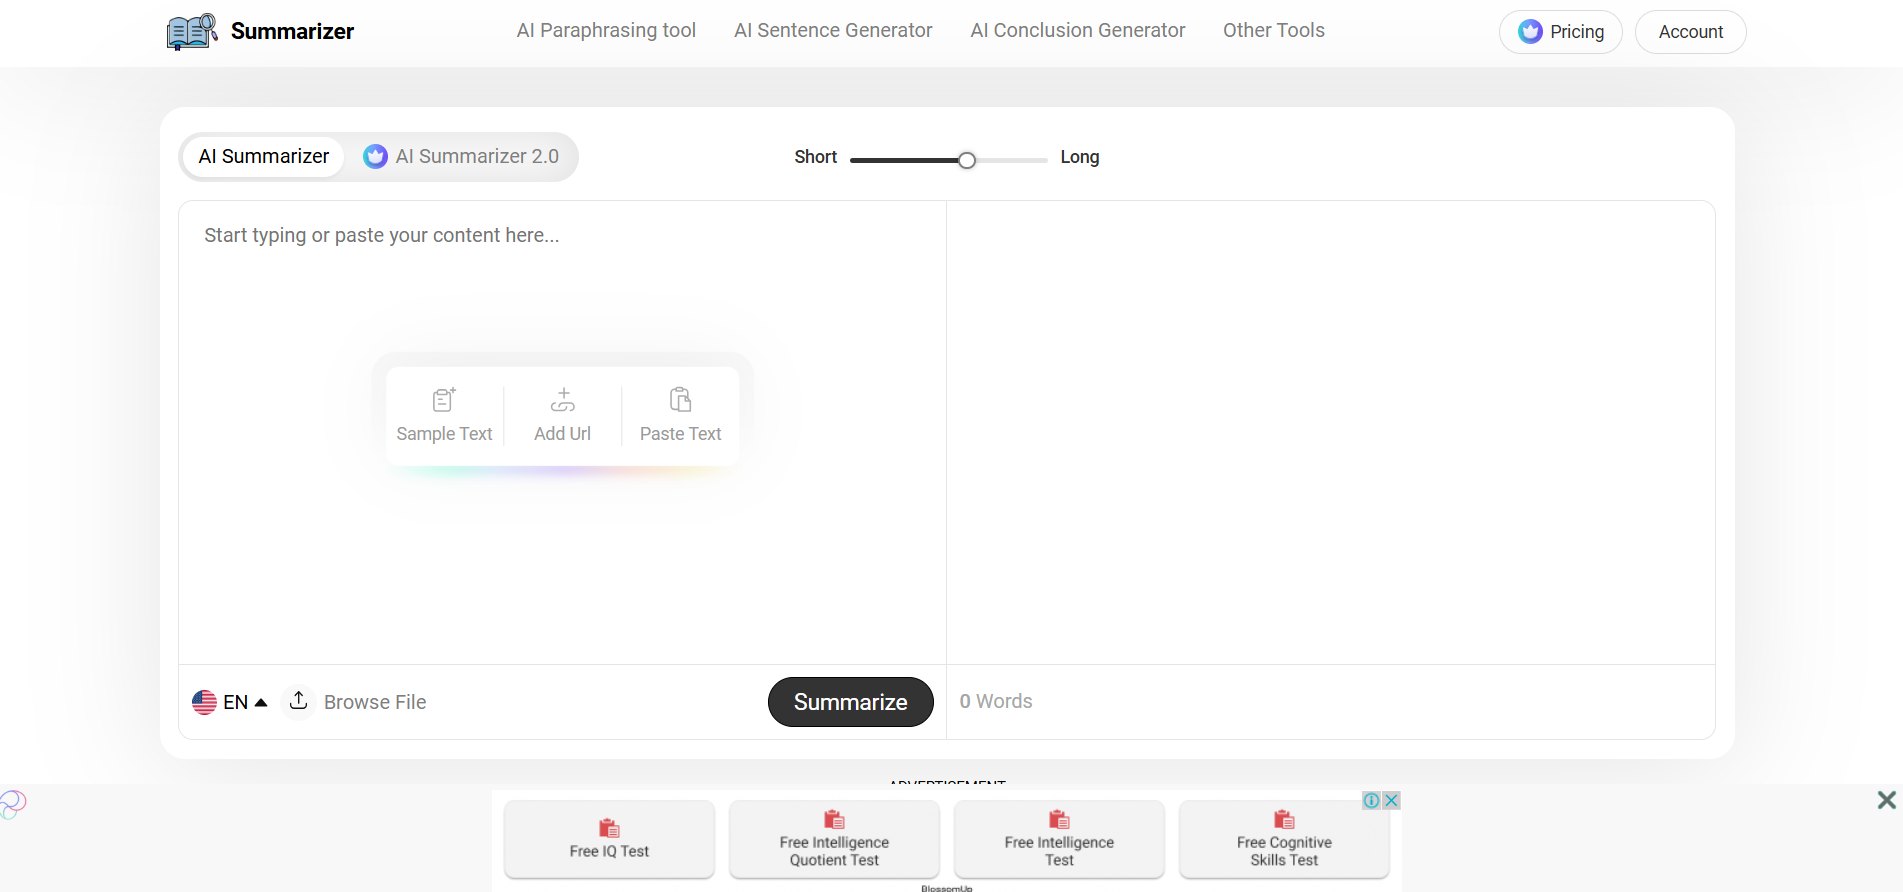Set summary length to Short label
The width and height of the screenshot is (1903, 892).
tap(816, 157)
